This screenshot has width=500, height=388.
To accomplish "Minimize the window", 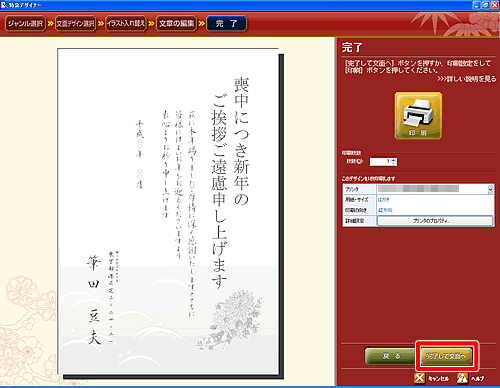I will [476, 5].
